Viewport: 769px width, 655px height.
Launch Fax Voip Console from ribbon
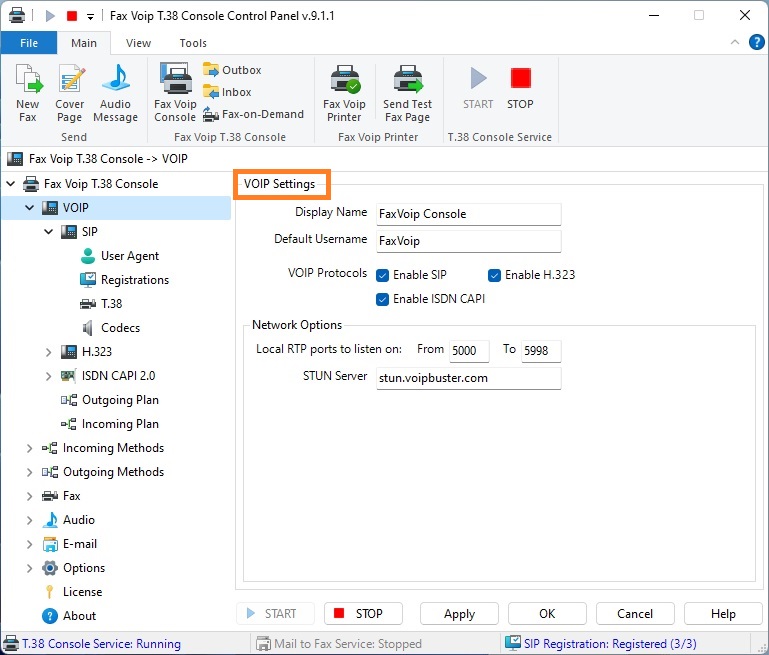[x=175, y=93]
